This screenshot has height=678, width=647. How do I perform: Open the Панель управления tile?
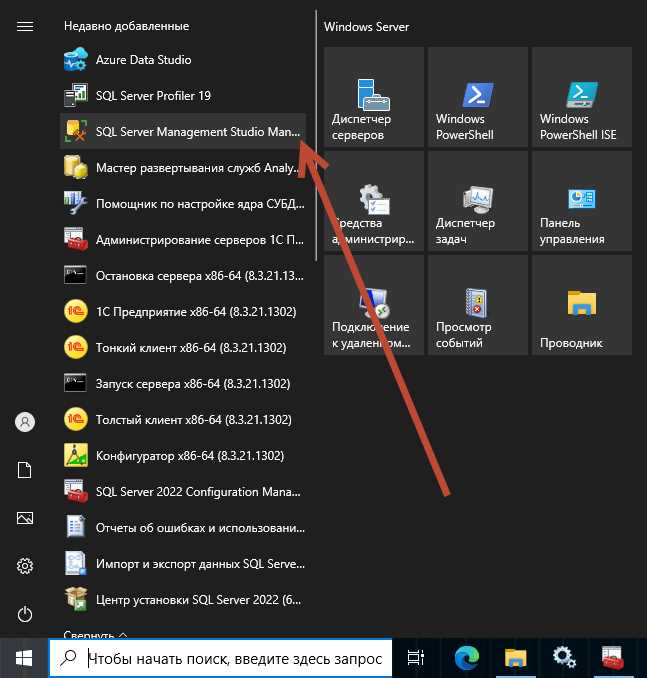tap(582, 201)
